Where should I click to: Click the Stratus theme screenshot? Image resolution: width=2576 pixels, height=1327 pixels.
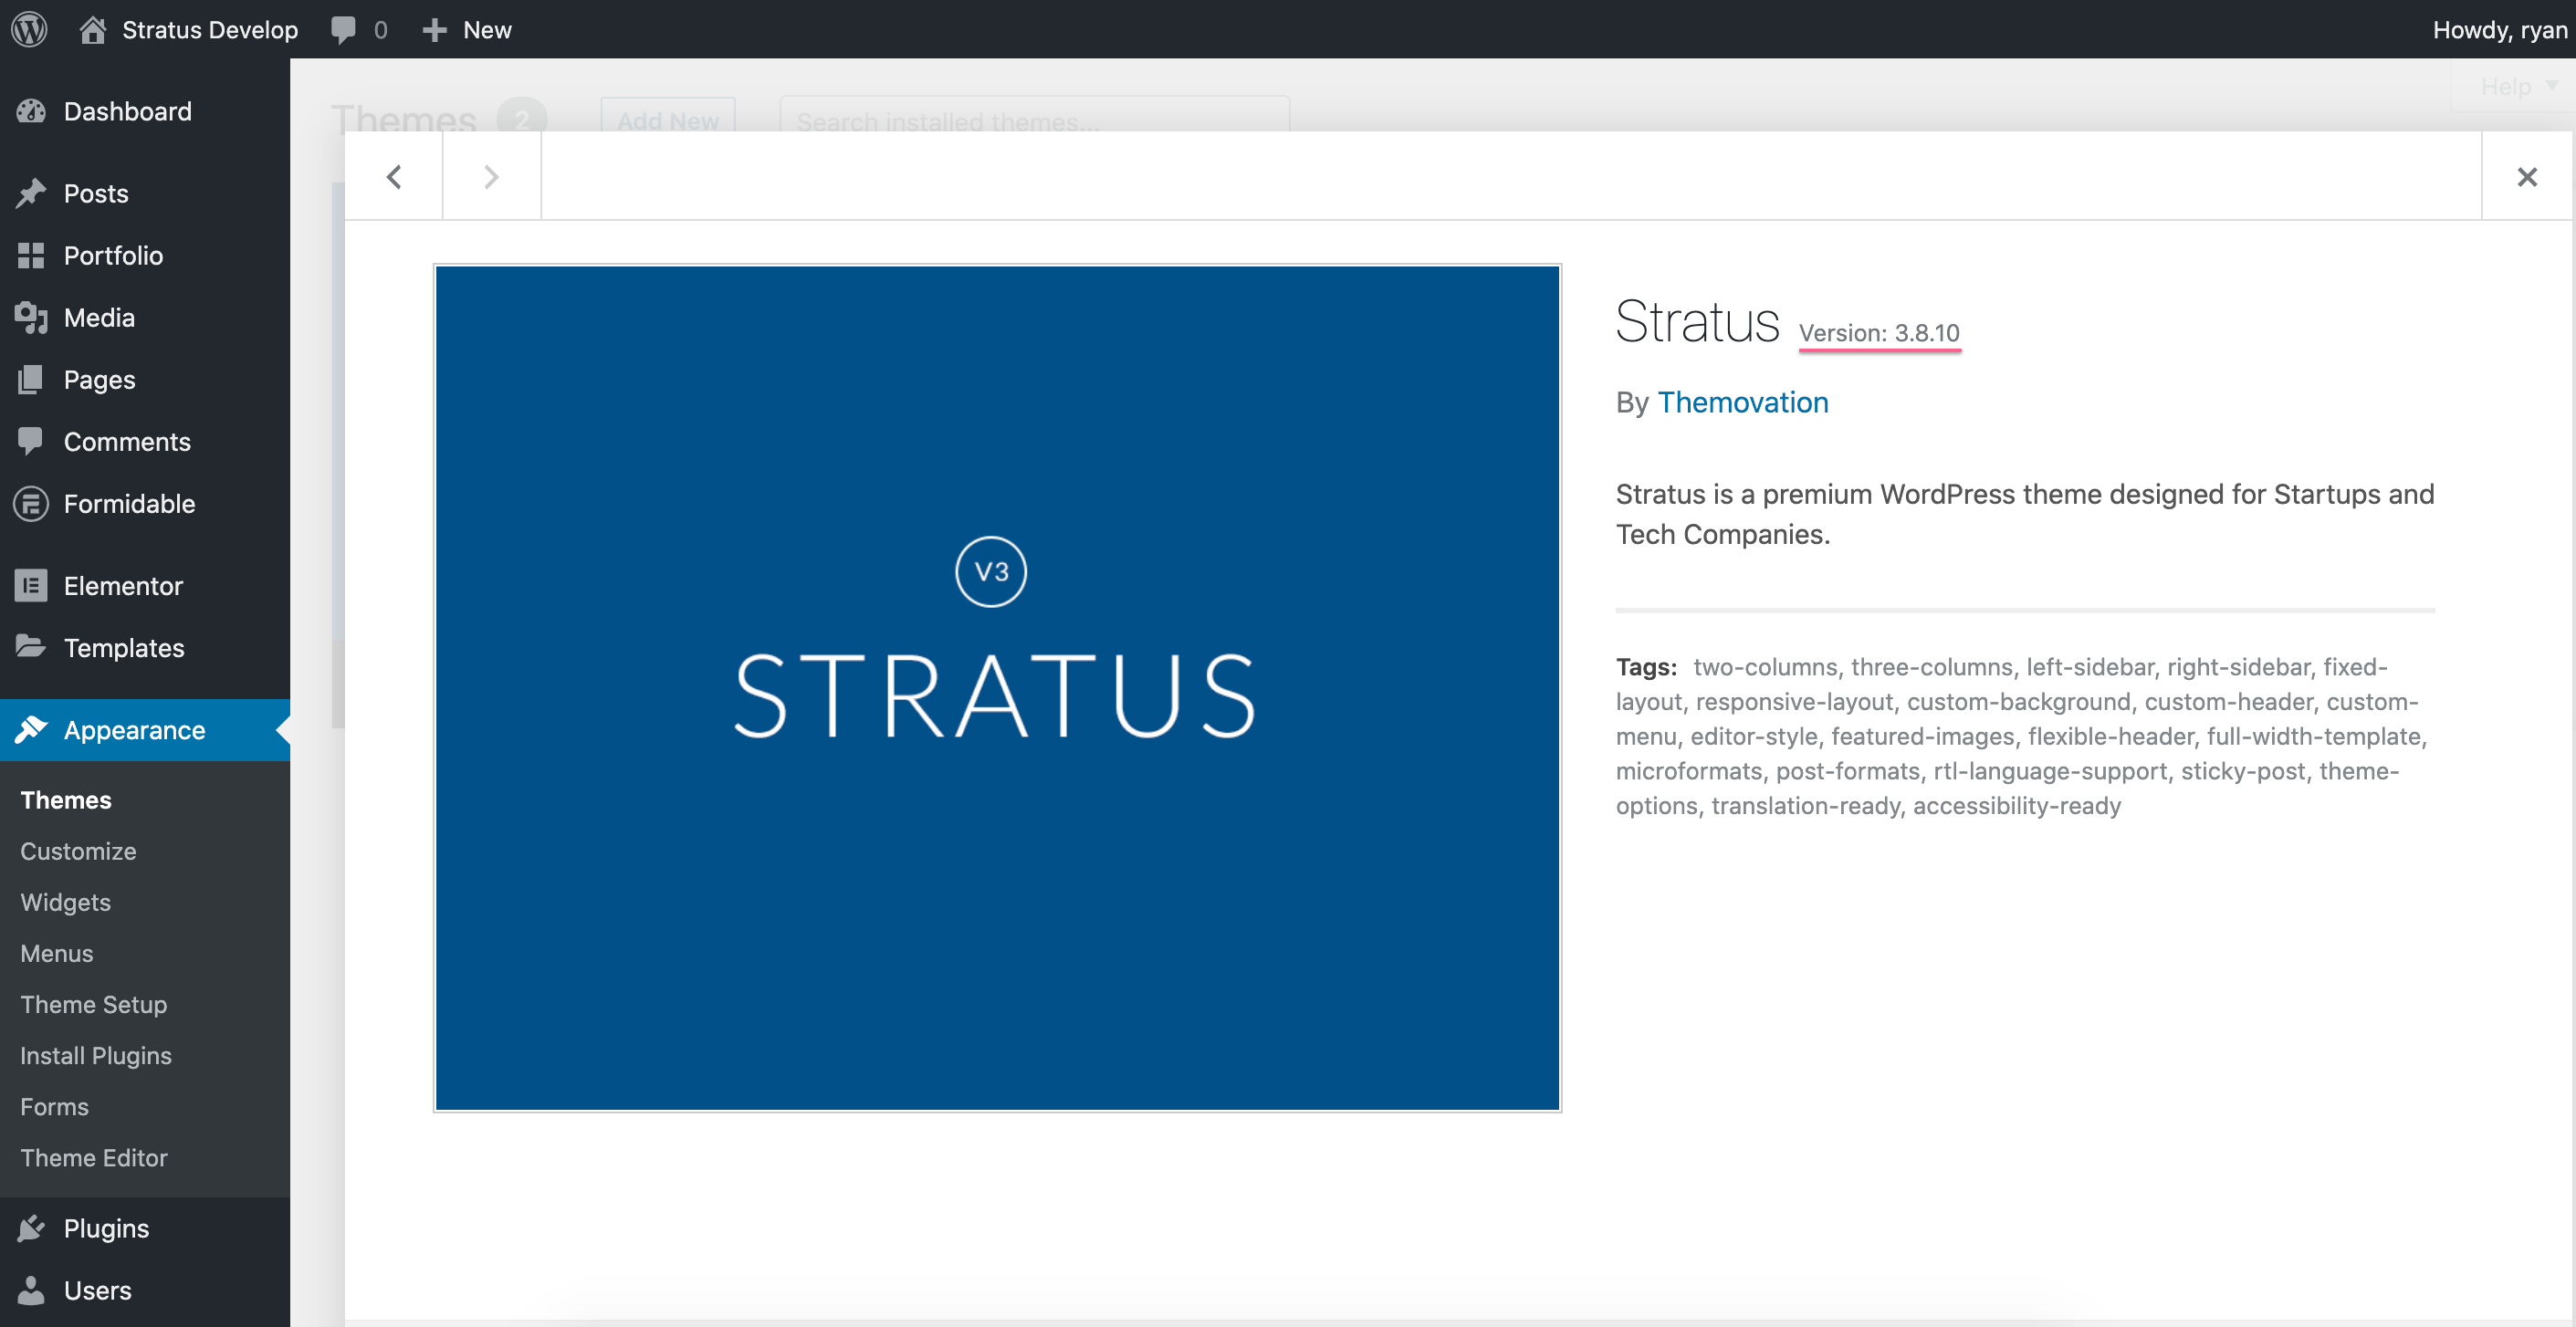998,688
